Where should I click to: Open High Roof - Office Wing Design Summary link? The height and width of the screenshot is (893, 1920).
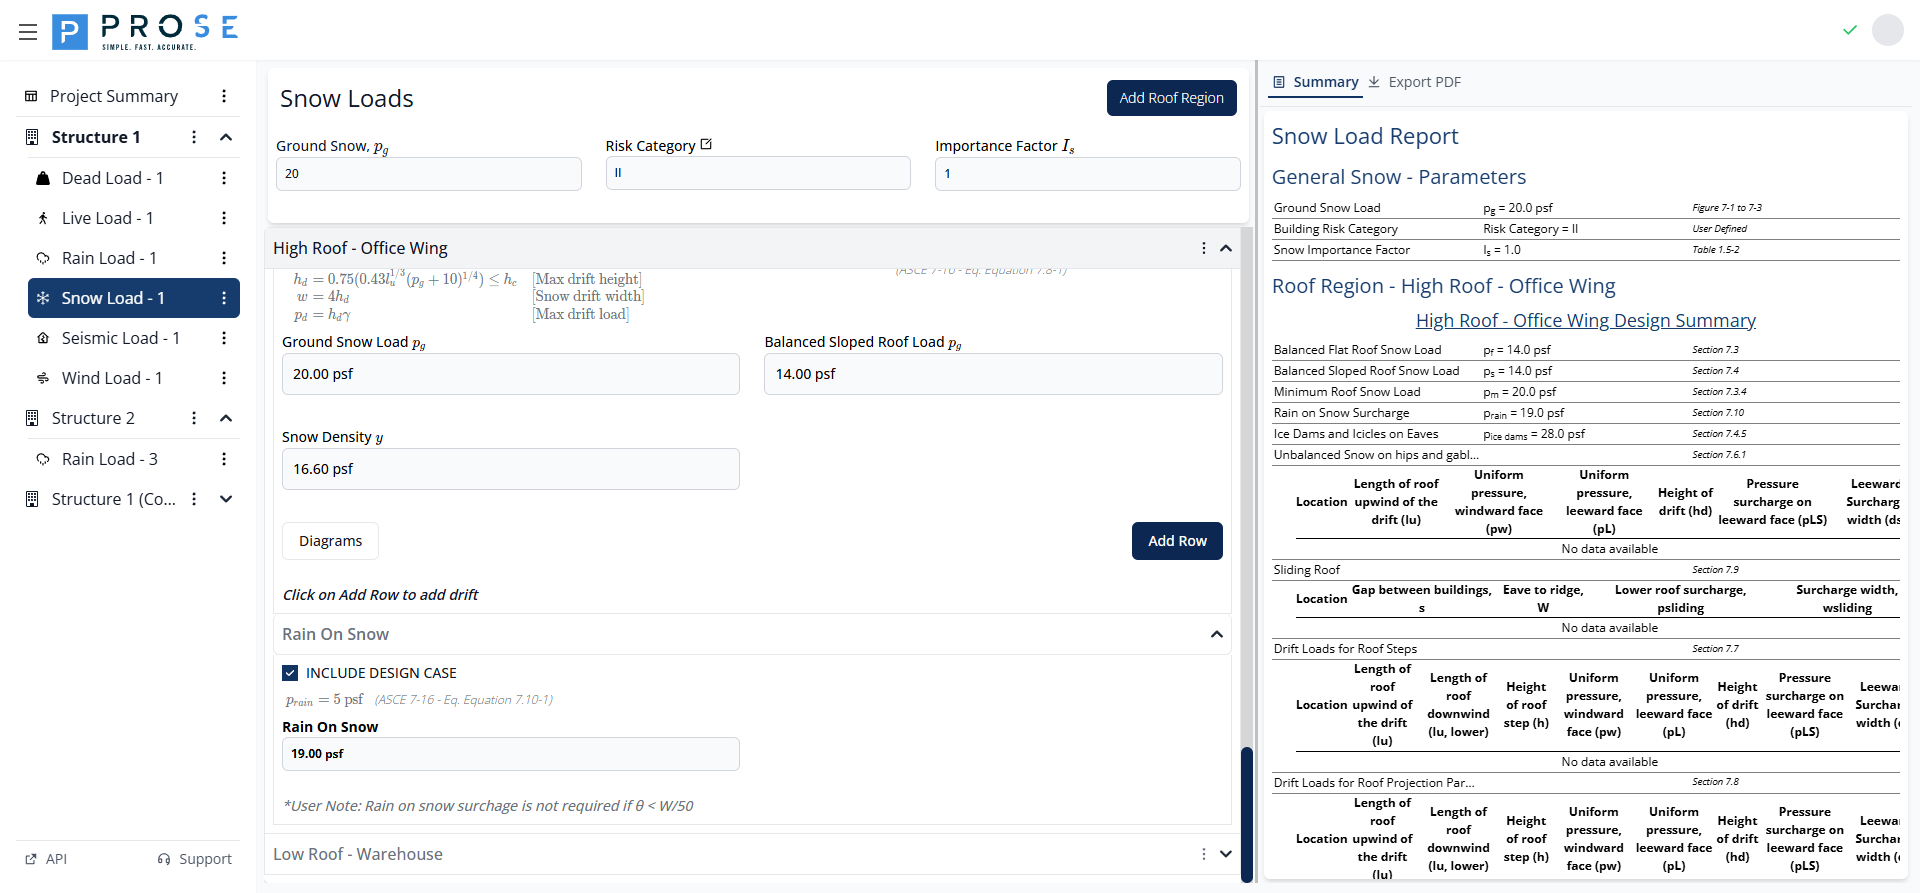pyautogui.click(x=1585, y=320)
